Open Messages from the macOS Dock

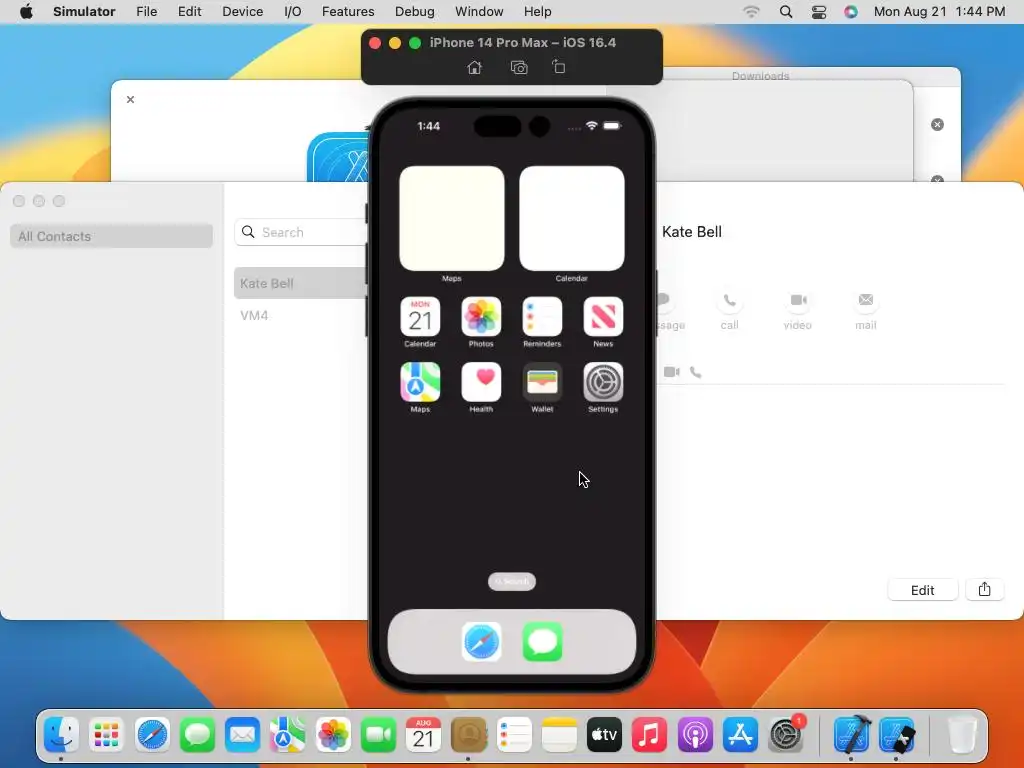197,735
